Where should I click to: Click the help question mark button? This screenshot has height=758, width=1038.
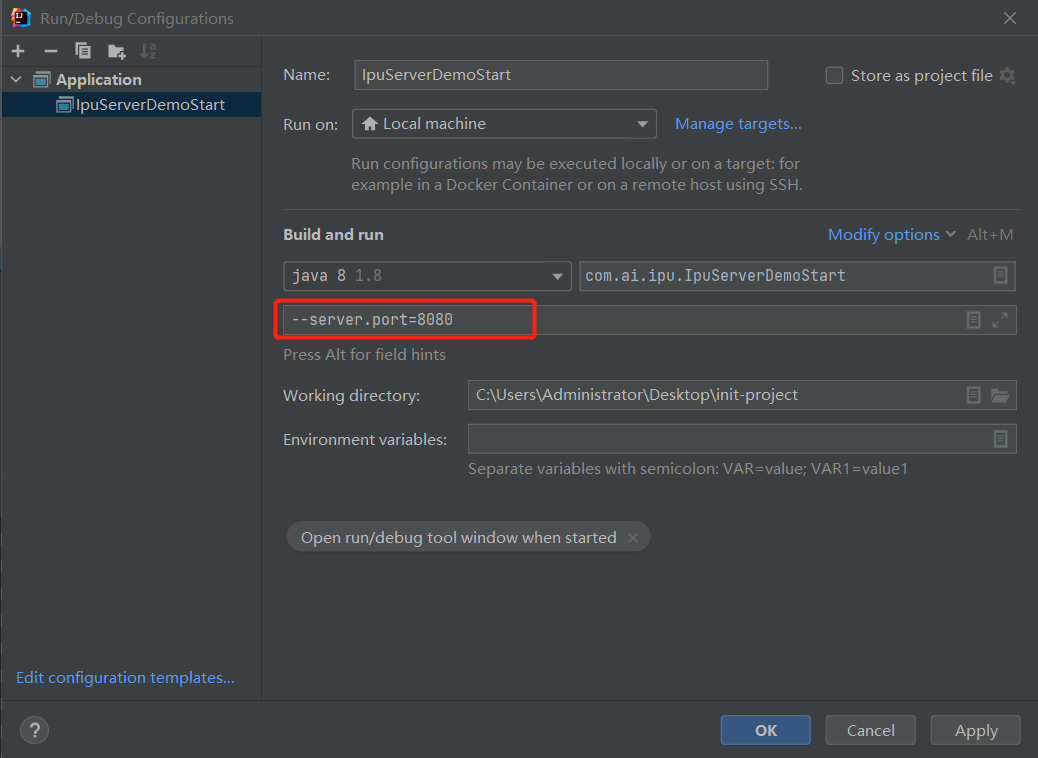click(x=34, y=730)
